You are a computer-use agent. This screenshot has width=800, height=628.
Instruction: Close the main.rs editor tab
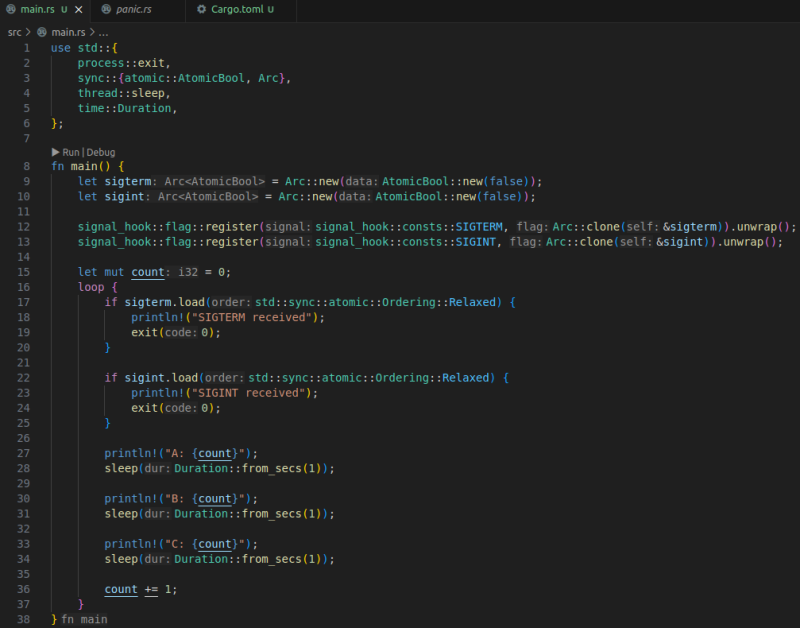click(x=79, y=9)
